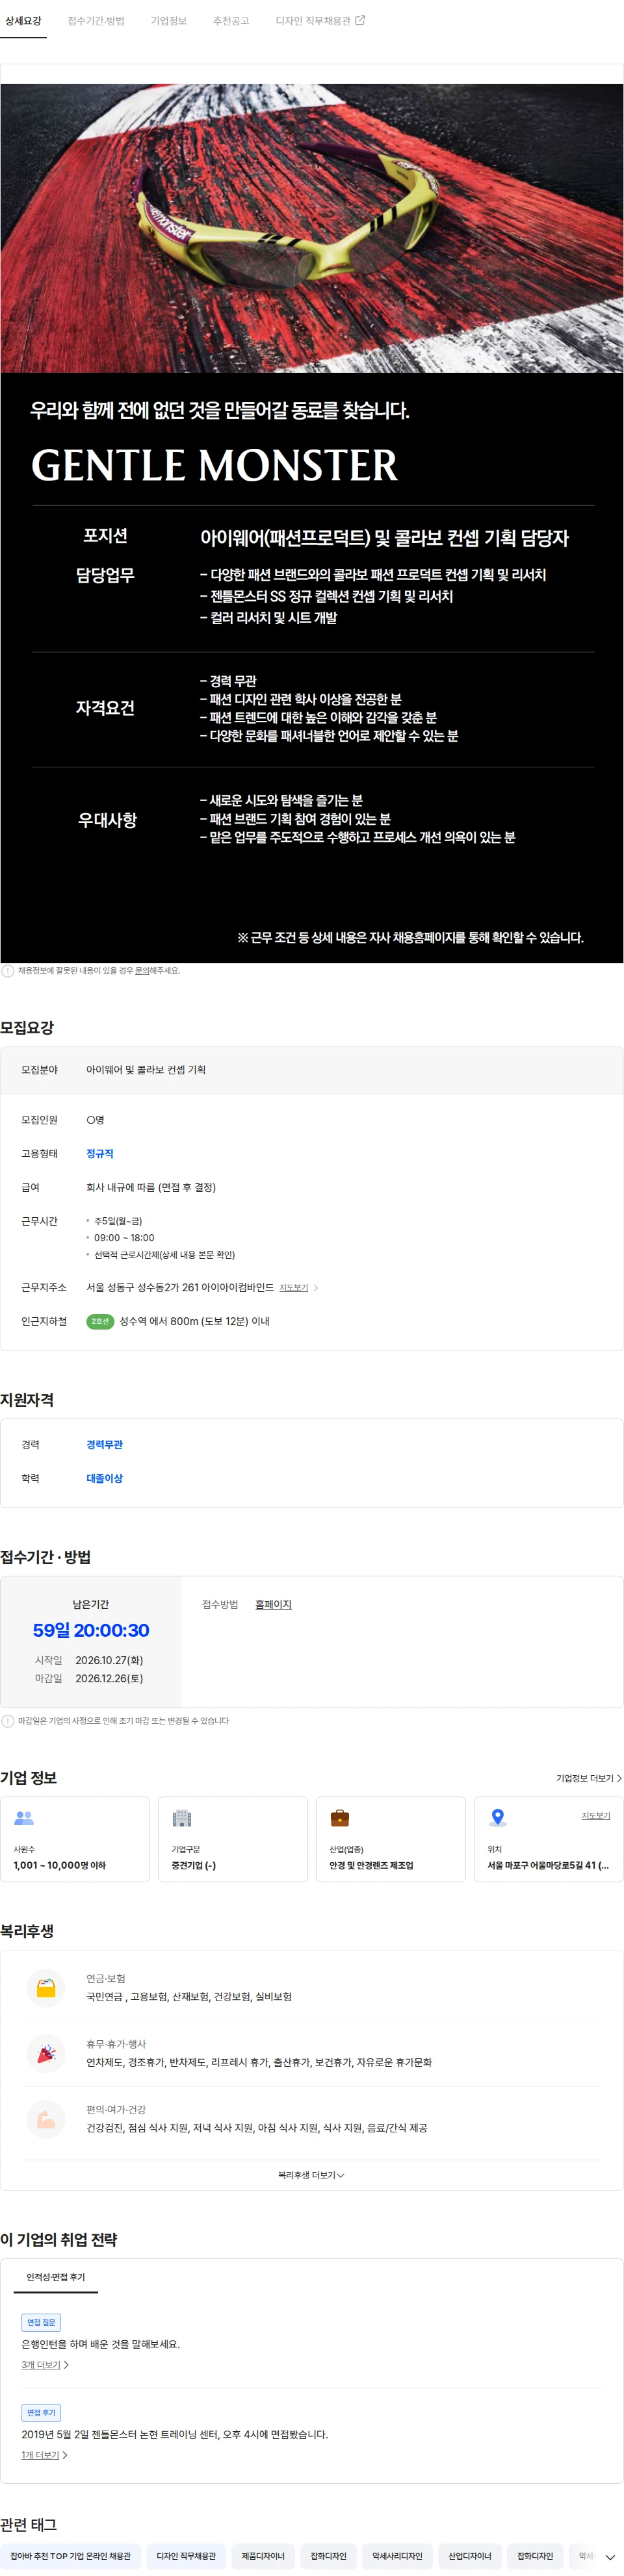Click the 안경 및 안경렌즈 제조업 industry card
This screenshot has width=624, height=2576.
click(391, 1839)
